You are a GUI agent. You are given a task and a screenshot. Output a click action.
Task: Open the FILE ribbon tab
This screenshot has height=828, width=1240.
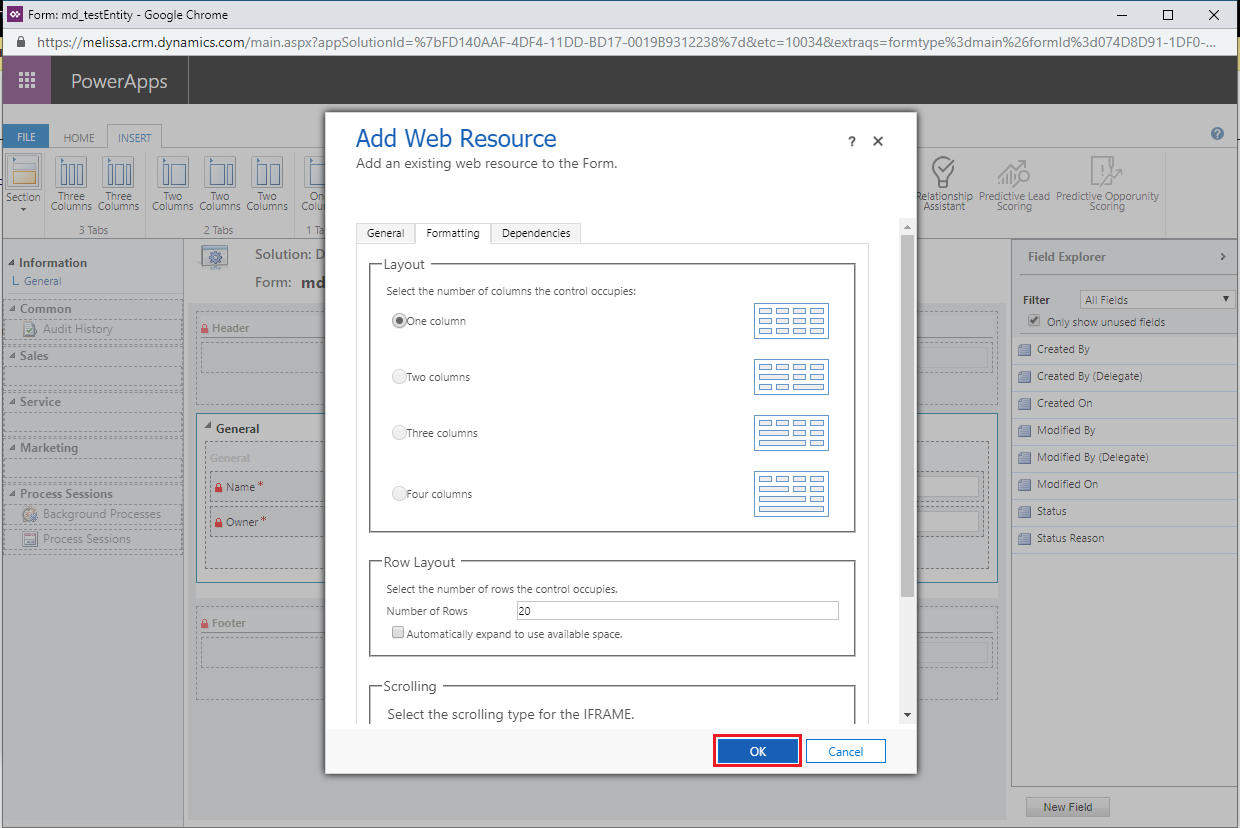click(26, 138)
